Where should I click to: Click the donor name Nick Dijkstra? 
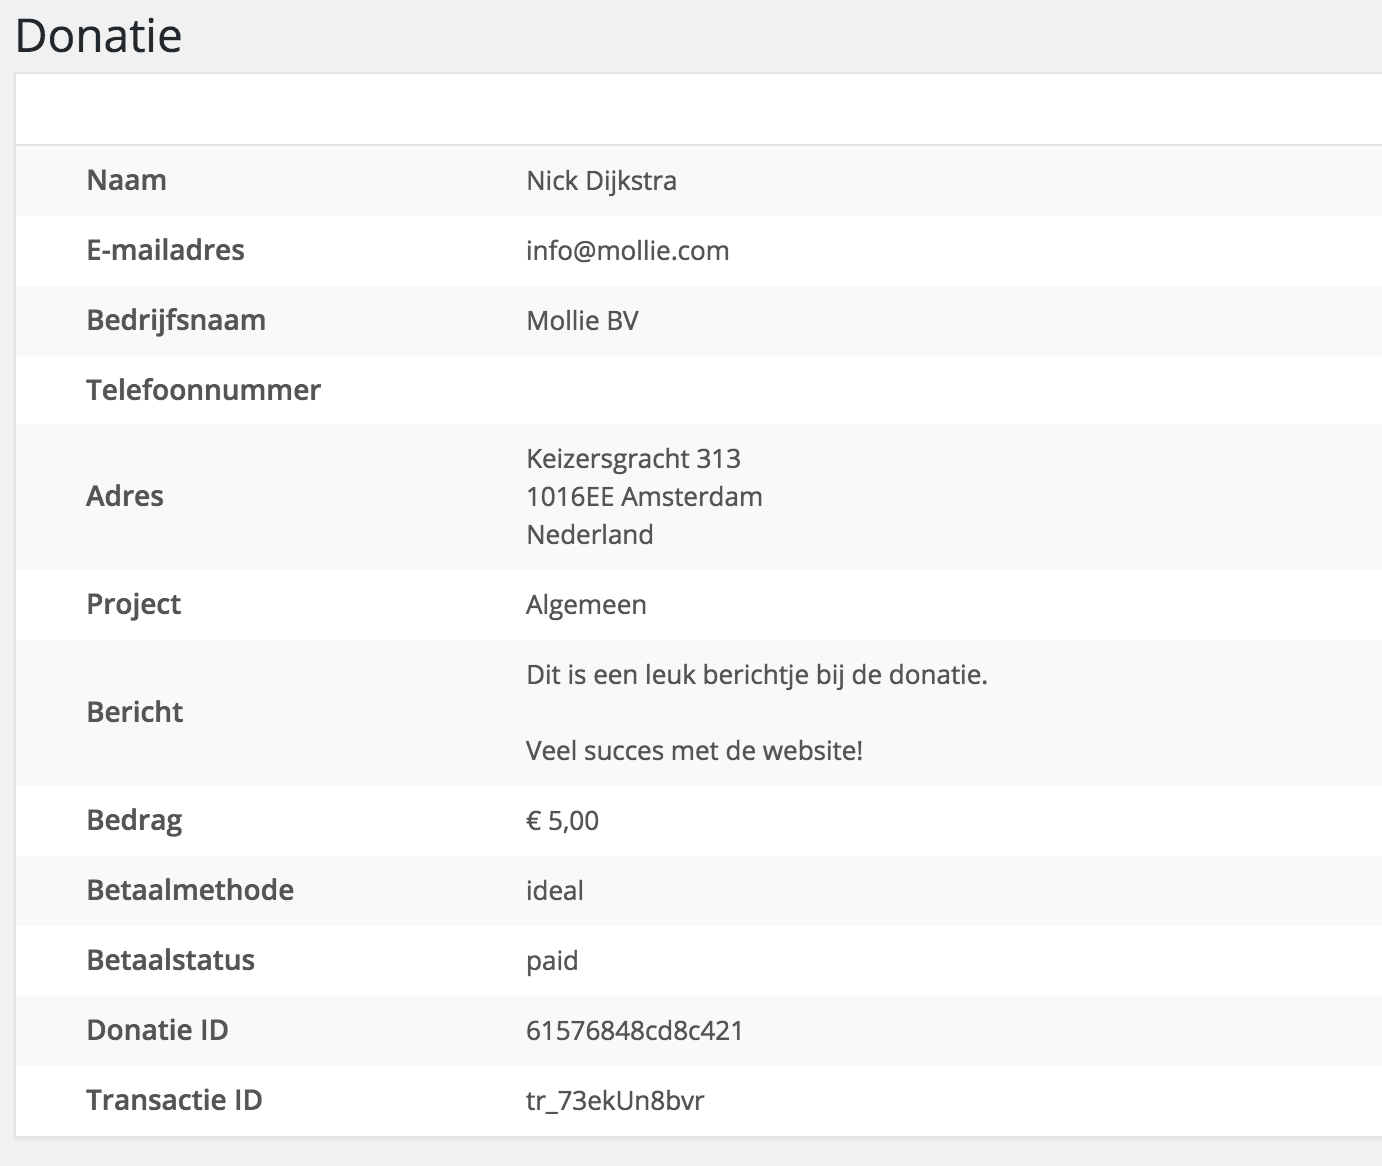point(601,181)
